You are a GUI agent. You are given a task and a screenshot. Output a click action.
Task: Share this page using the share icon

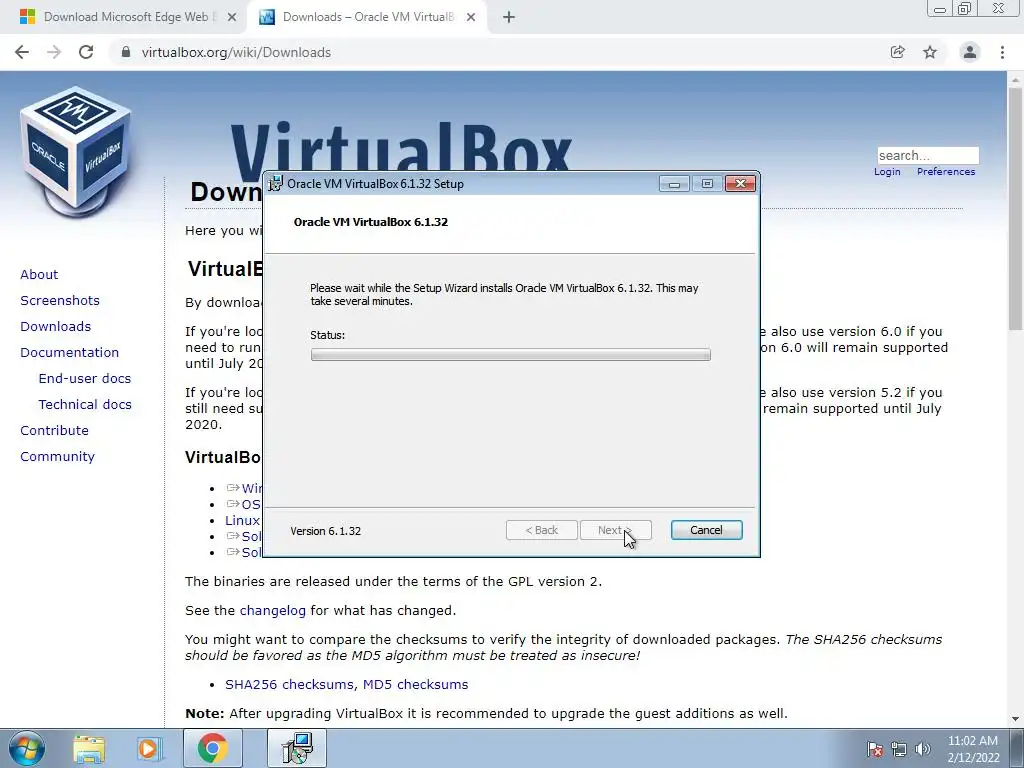click(x=897, y=52)
